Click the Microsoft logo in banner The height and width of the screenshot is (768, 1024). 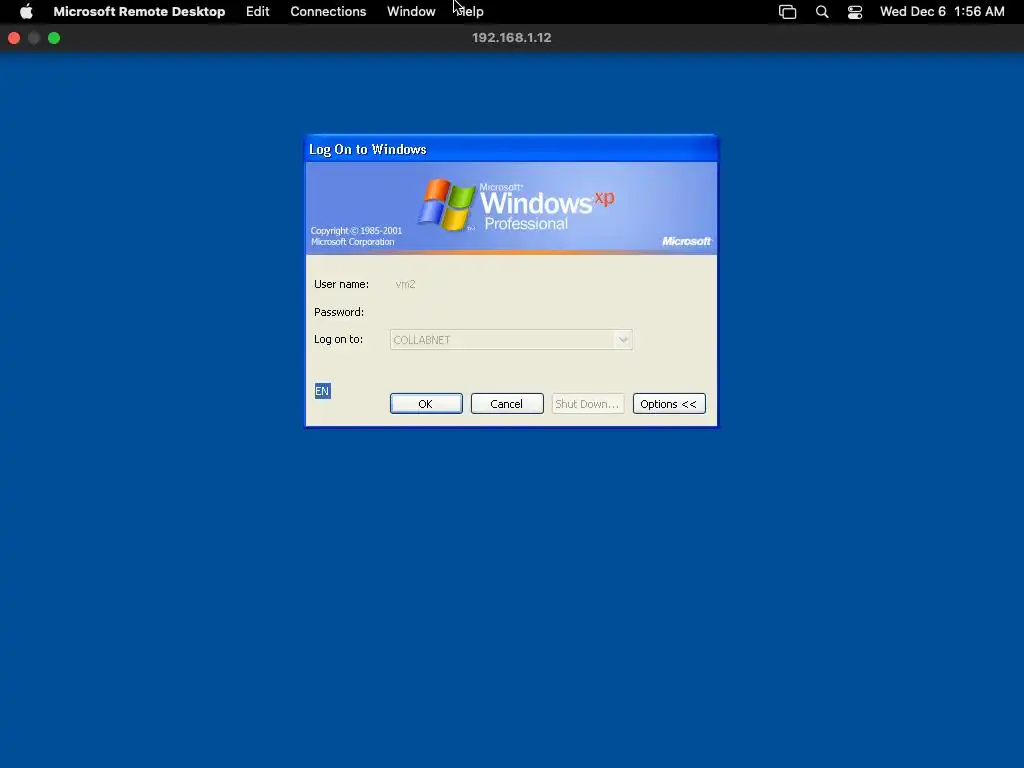pos(686,241)
